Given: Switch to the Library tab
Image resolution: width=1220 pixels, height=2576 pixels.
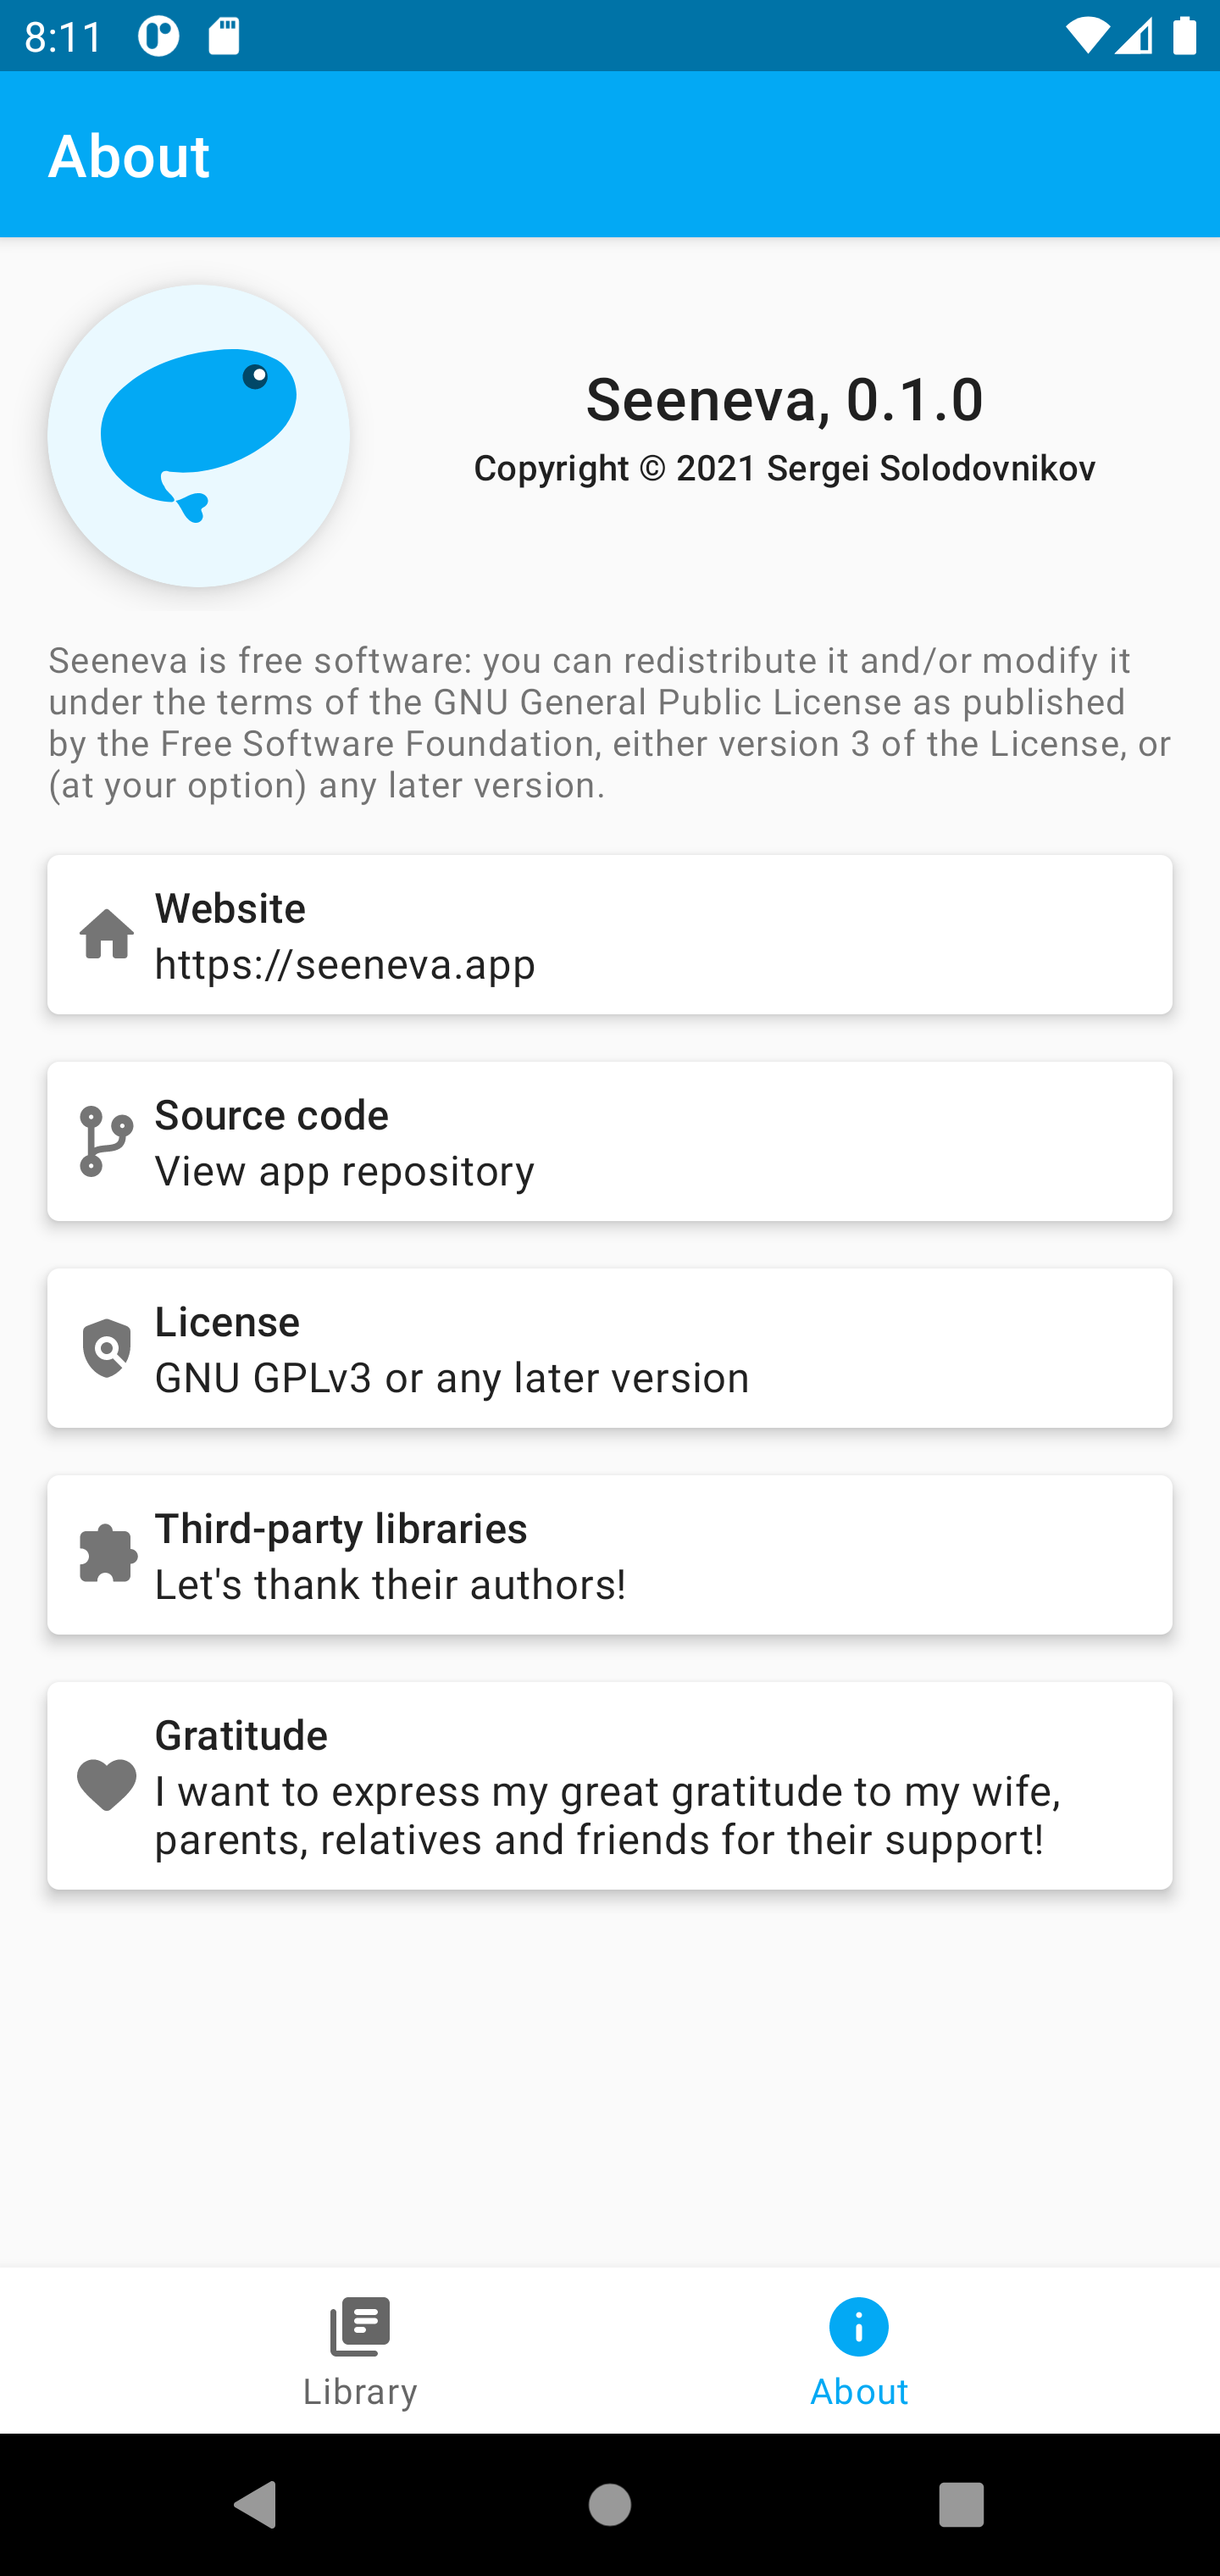Looking at the screenshot, I should (360, 2350).
